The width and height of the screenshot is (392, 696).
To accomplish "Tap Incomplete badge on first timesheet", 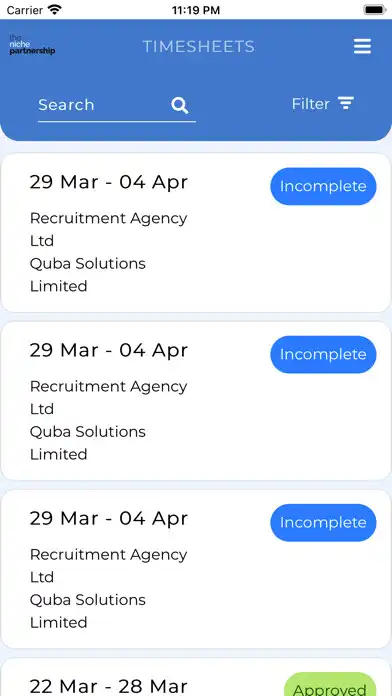I will coord(323,186).
